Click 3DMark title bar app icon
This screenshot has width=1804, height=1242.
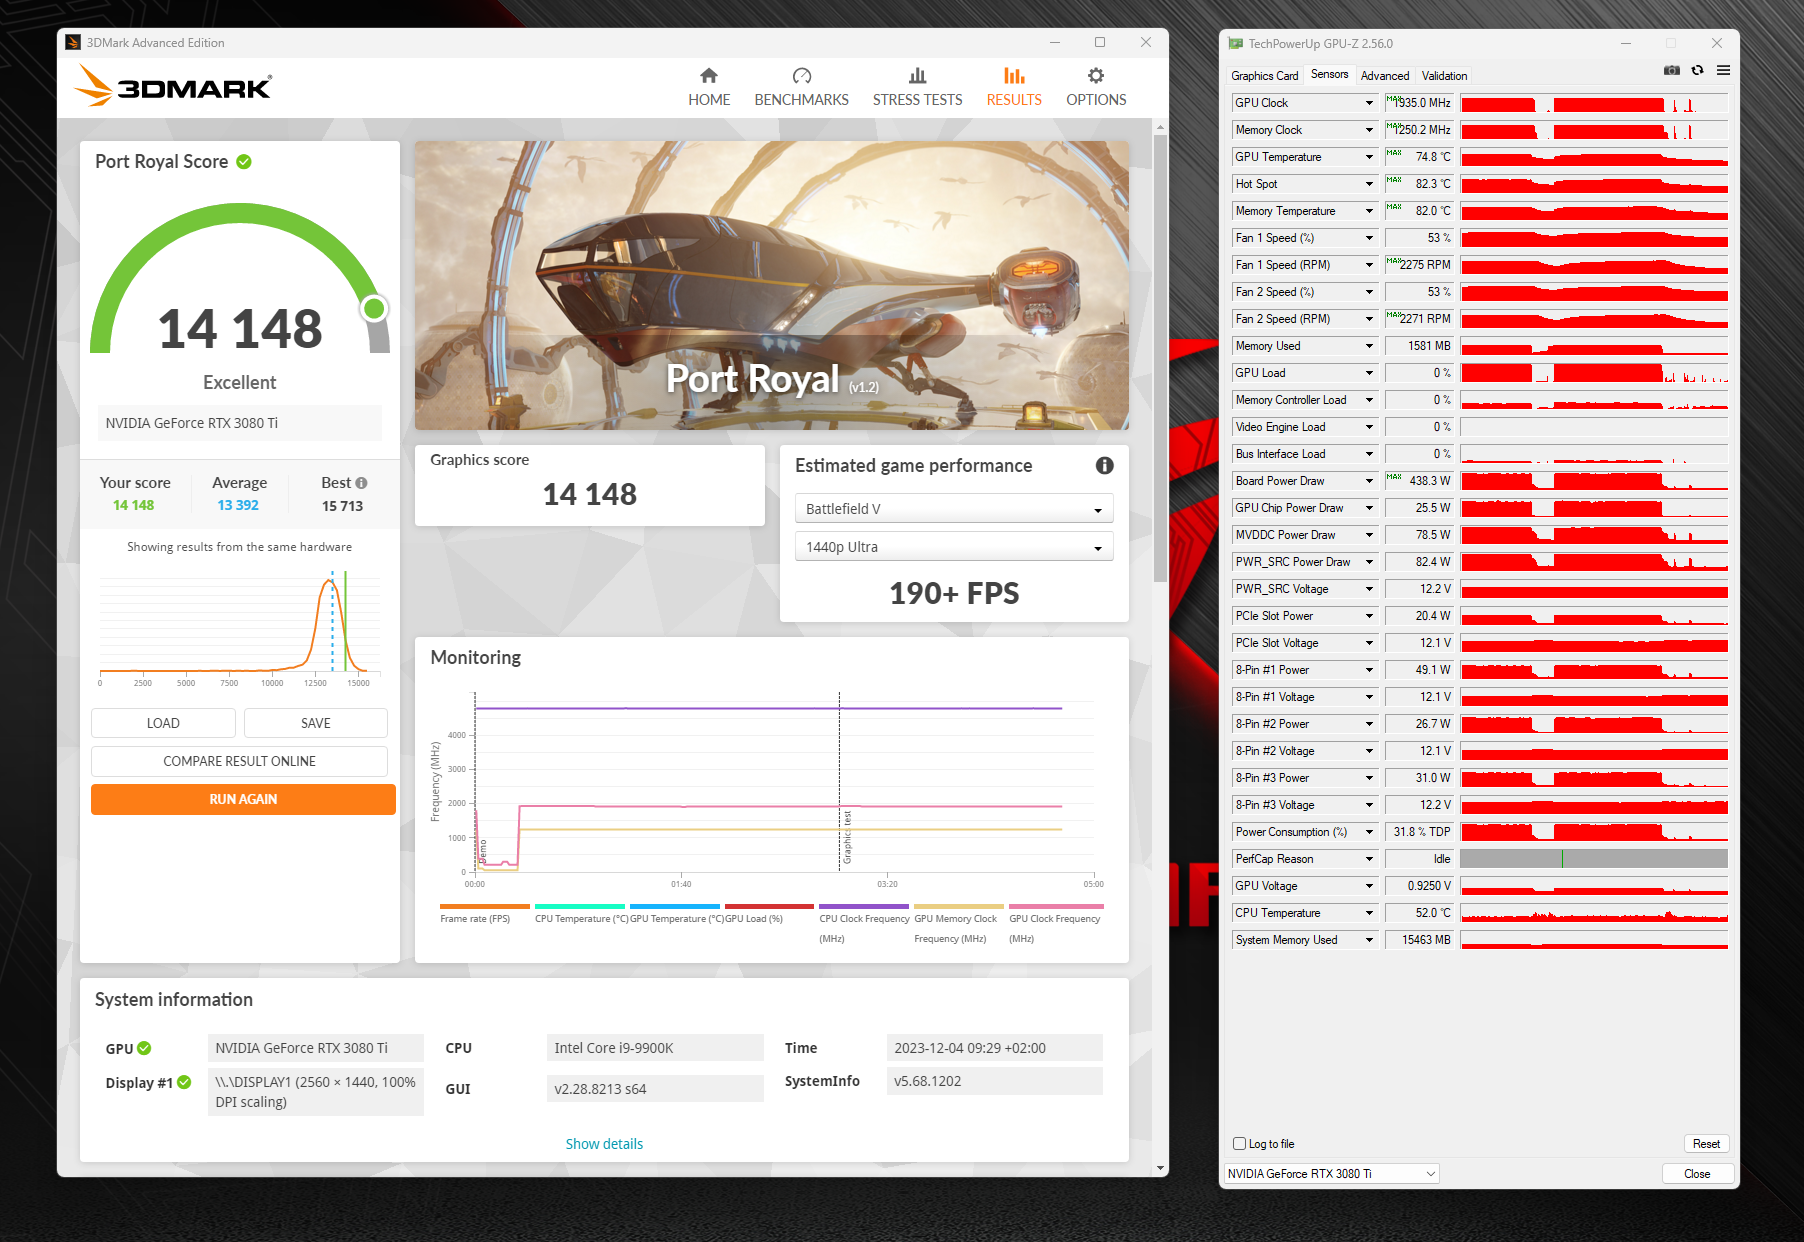click(73, 42)
